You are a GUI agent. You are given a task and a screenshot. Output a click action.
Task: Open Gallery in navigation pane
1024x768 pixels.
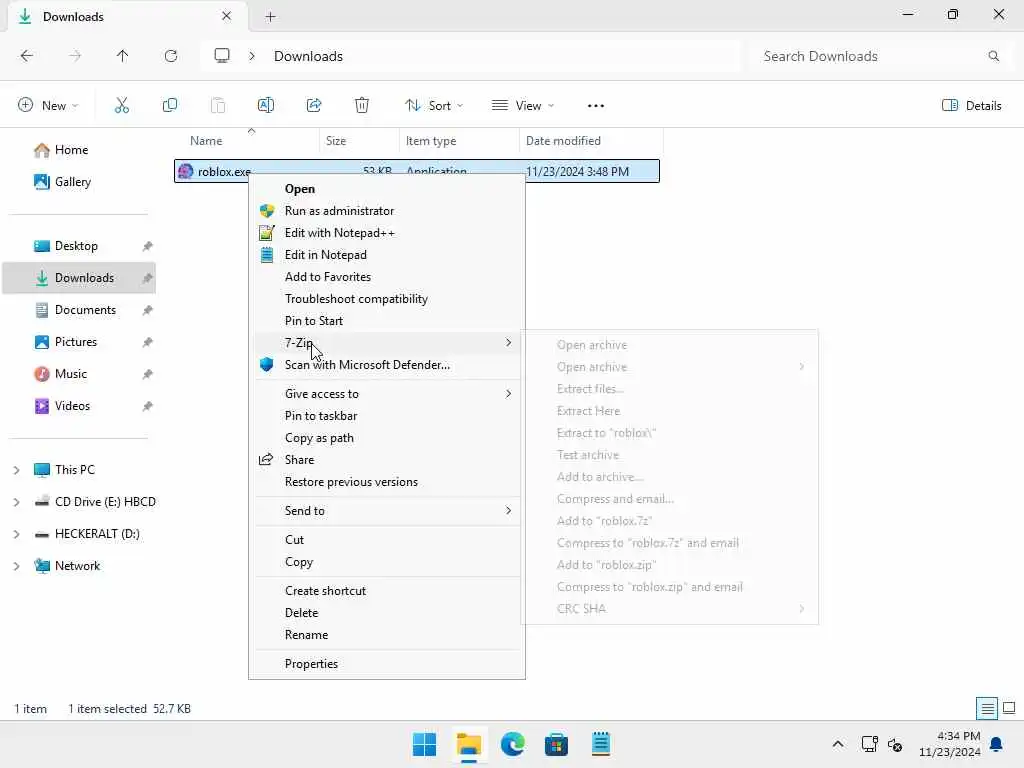pos(63,182)
